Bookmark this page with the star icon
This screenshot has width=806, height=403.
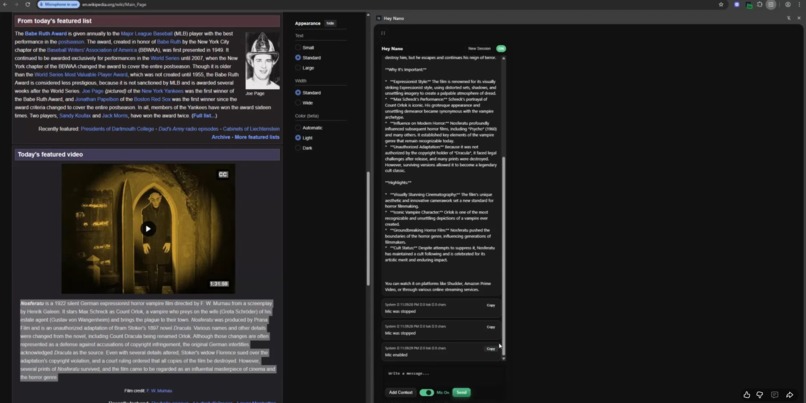pyautogui.click(x=721, y=4)
